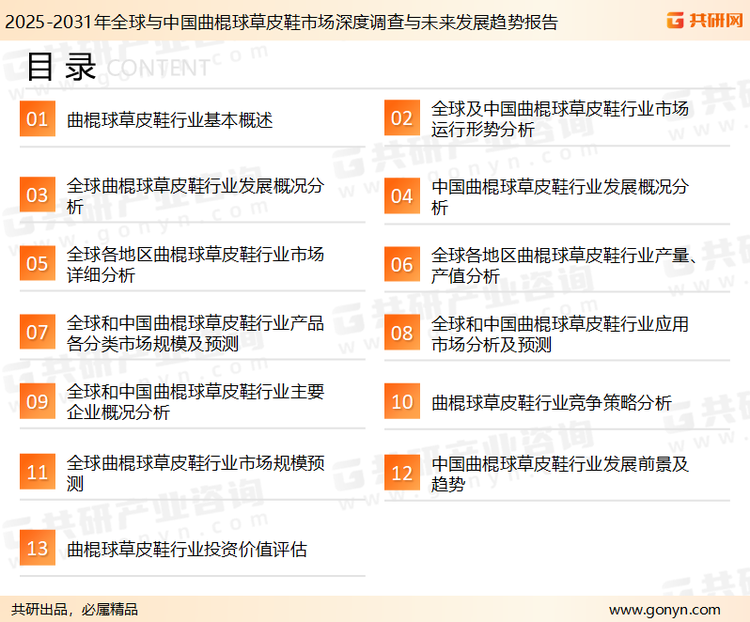Open 全球各地区曲棍球草皮鞋行业产量、产值分析 entry
This screenshot has height=622, width=750.
563,265
